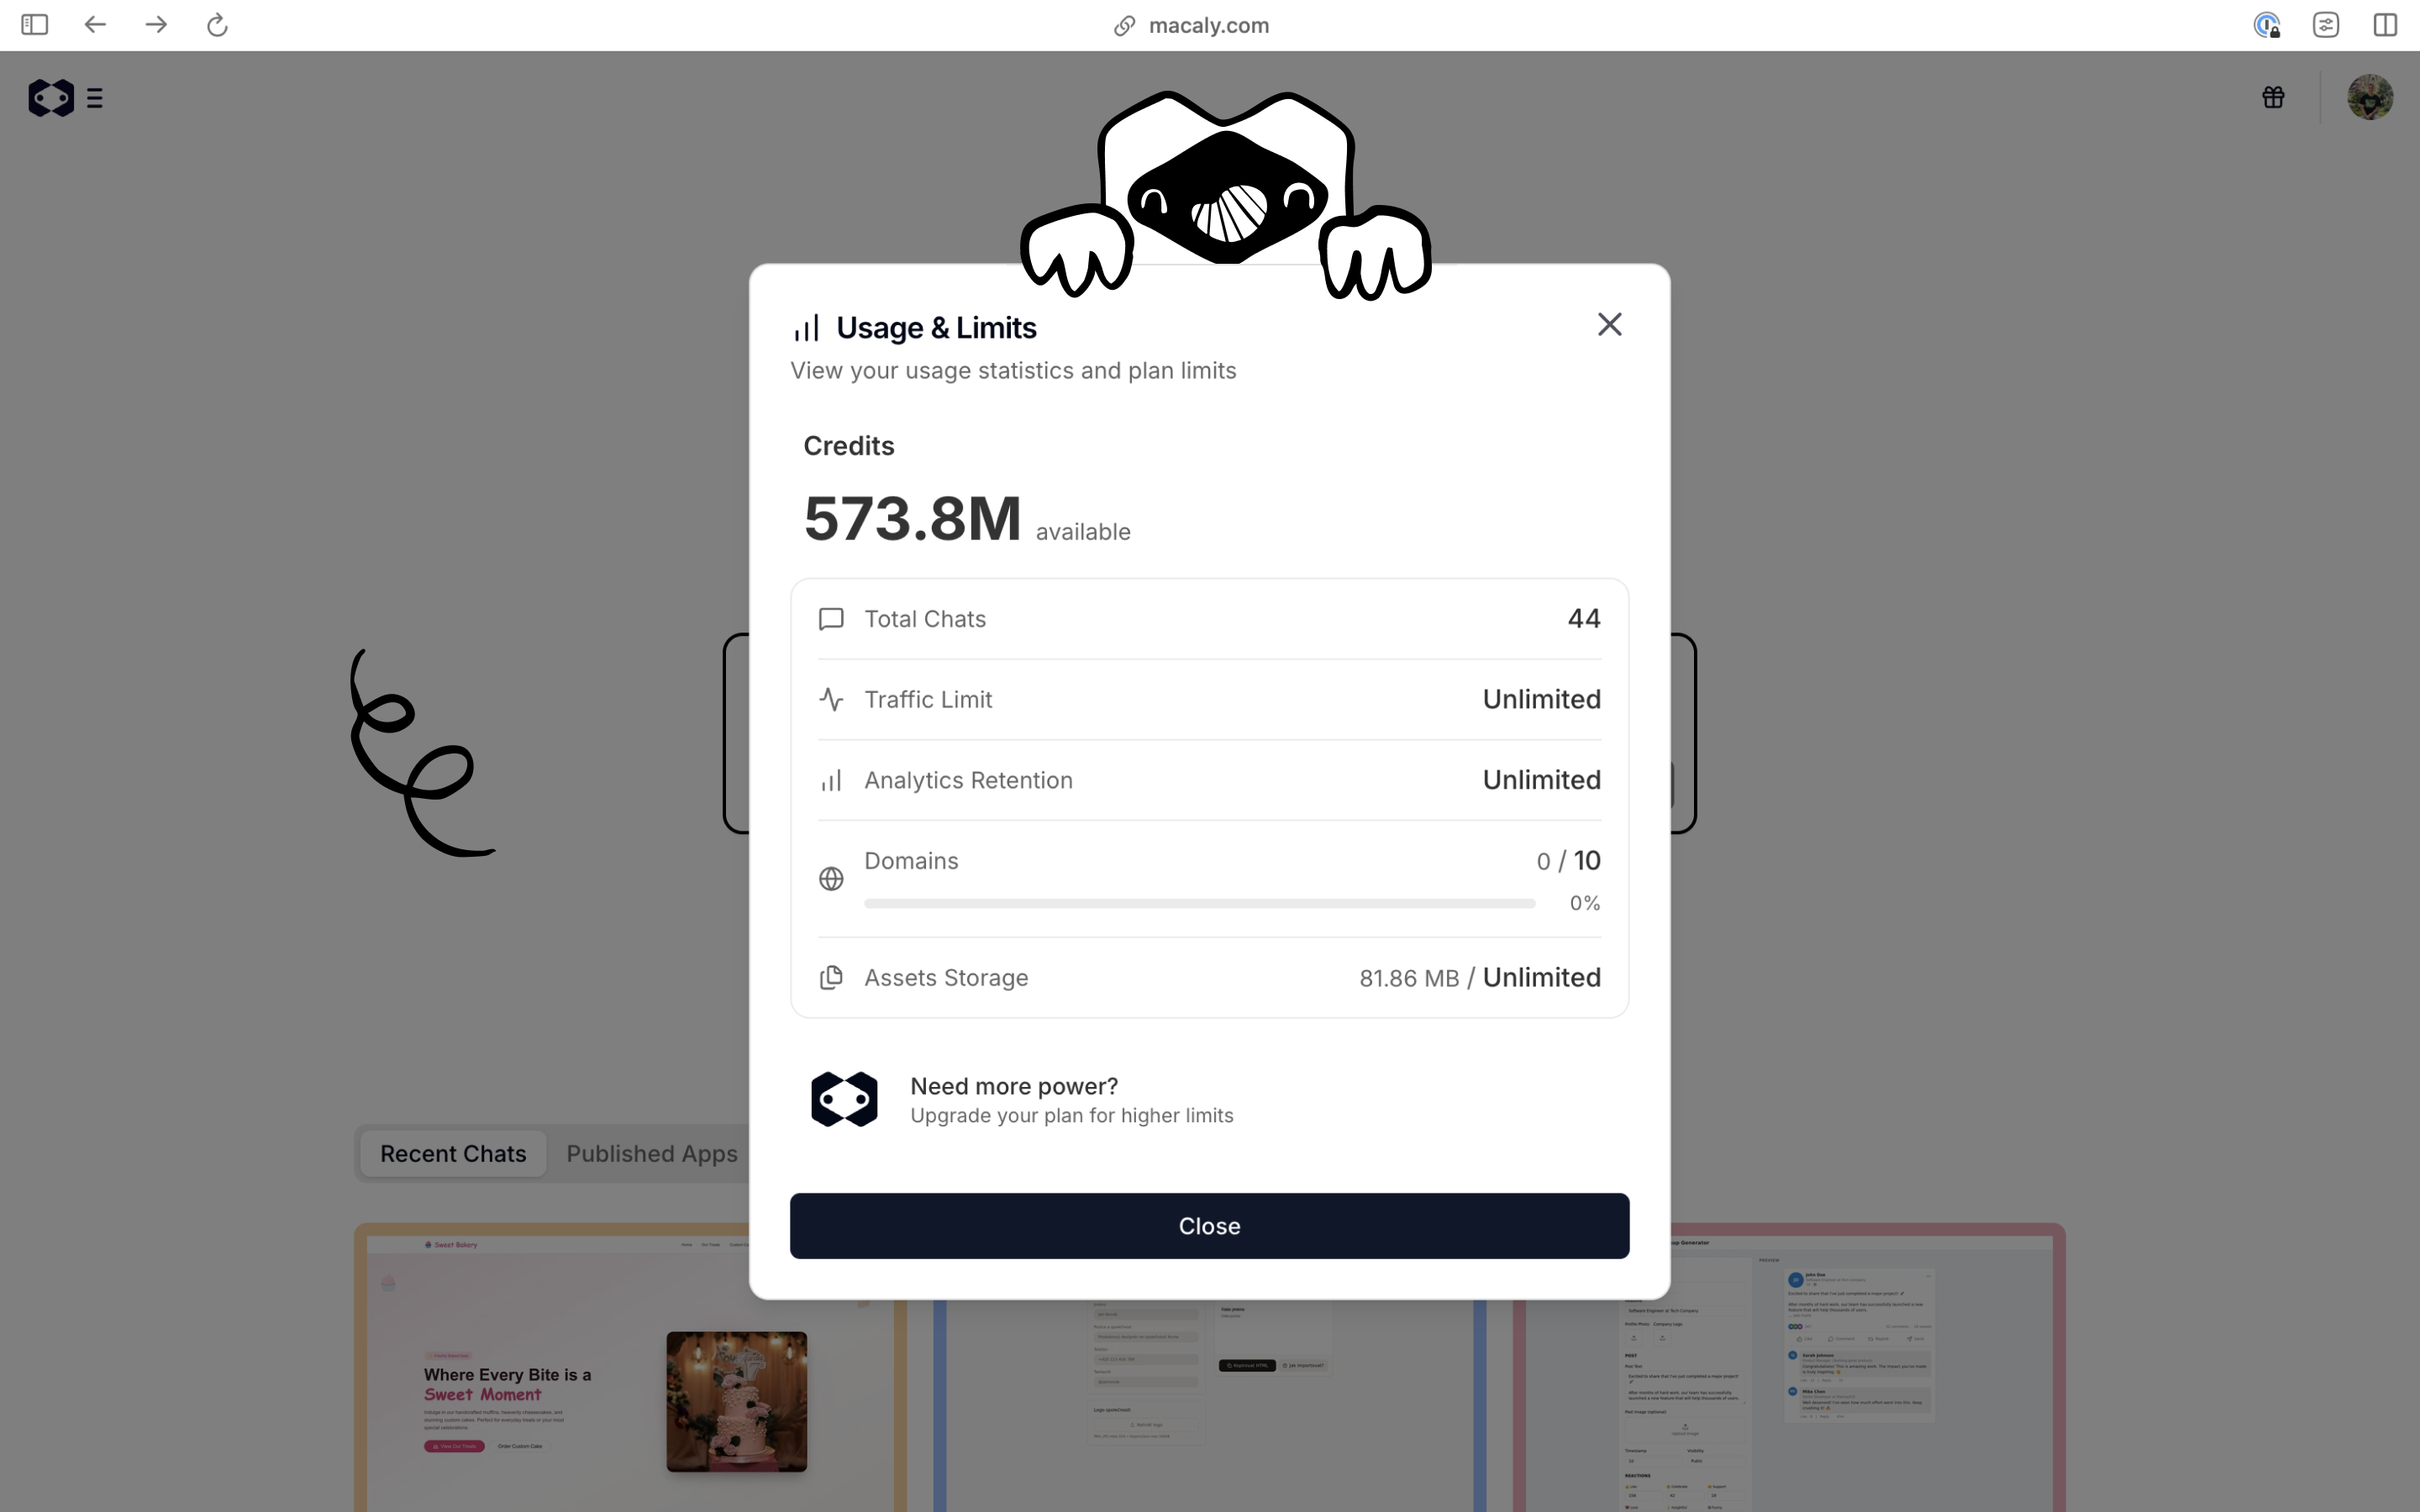This screenshot has height=1512, width=2420.
Task: Navigate back using the browser arrow
Action: coord(95,24)
